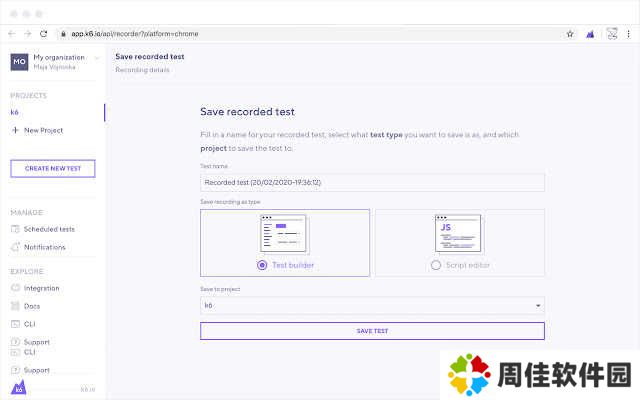Click the Scheduled tests calendar icon
This screenshot has width=640, height=400.
pos(15,229)
